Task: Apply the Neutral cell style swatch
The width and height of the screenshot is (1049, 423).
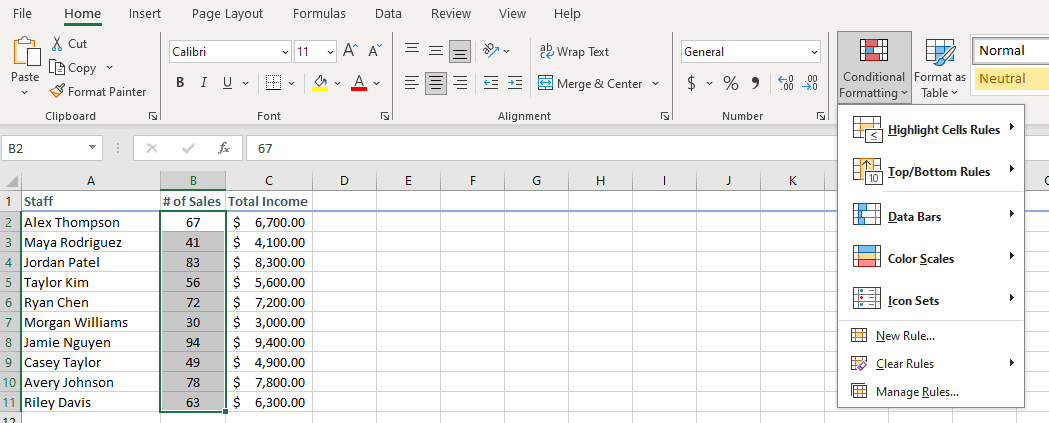Action: pos(1010,79)
